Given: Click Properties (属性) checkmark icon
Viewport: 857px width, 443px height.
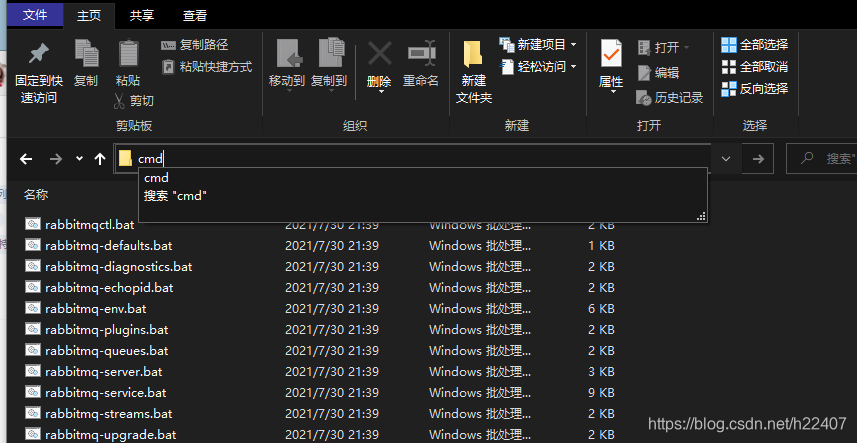Looking at the screenshot, I should pyautogui.click(x=611, y=54).
